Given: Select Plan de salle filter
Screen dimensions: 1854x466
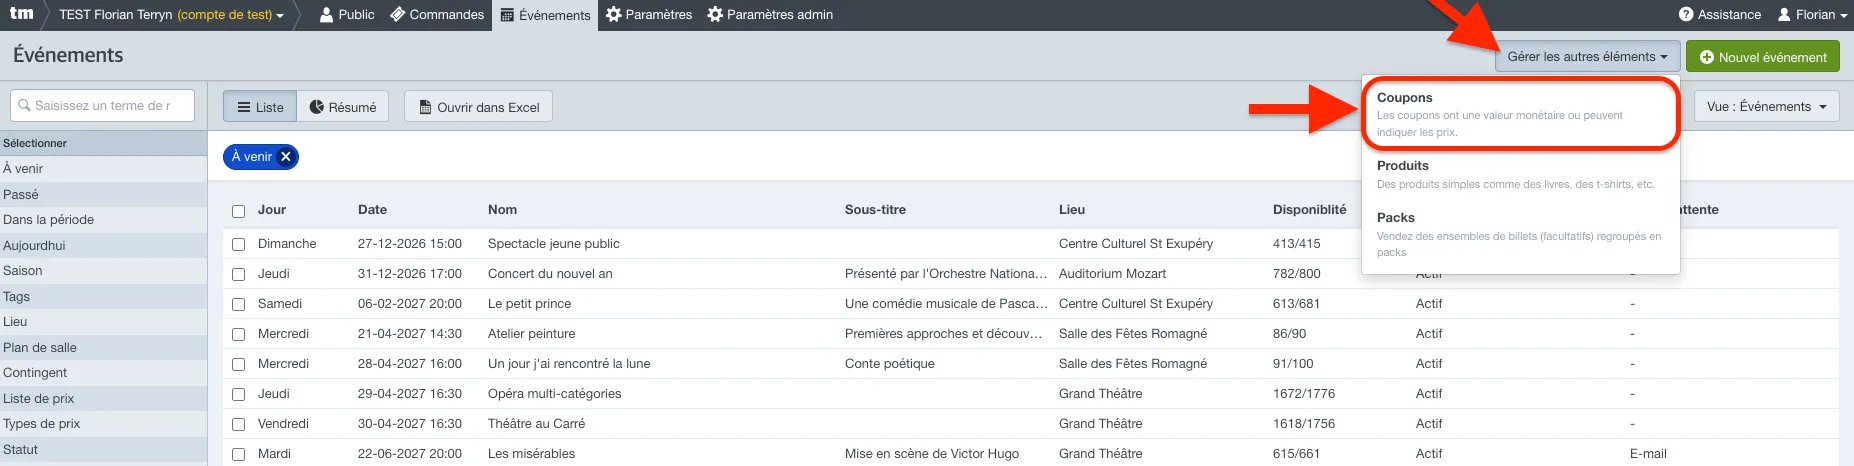Looking at the screenshot, I should click(103, 347).
